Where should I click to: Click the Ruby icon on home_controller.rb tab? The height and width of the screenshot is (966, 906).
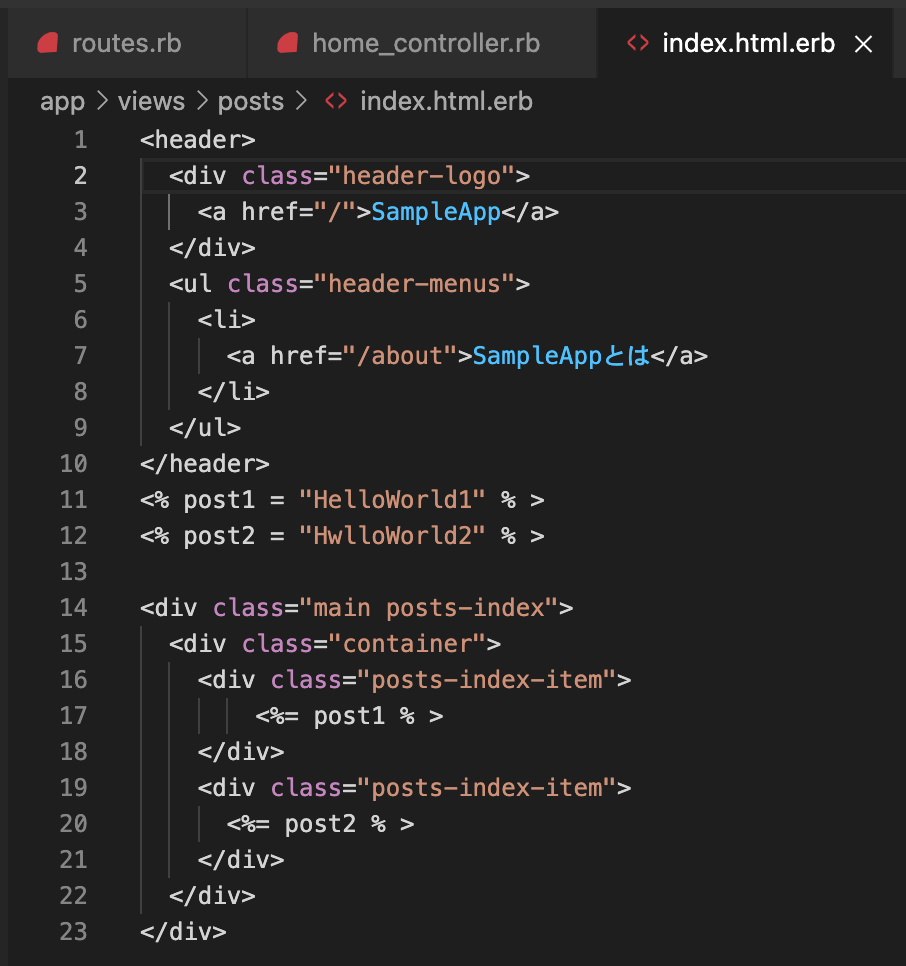(x=288, y=43)
